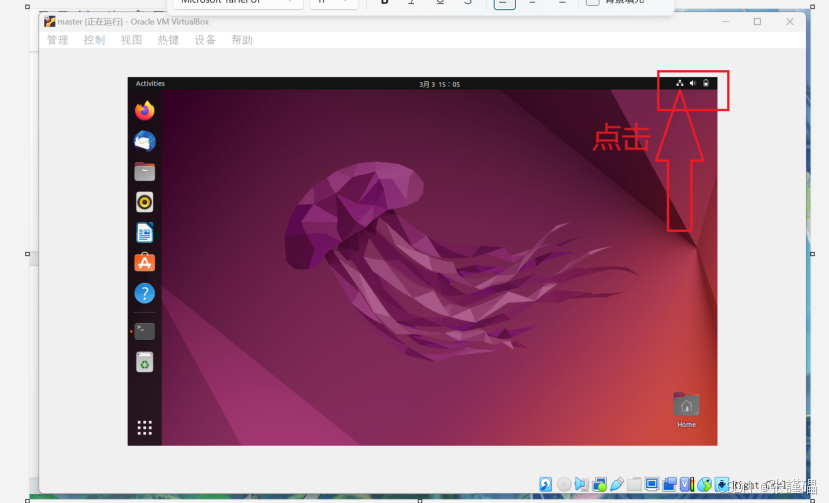Open the 帮助 menu in VirtualBox
Viewport: 829px width, 503px height.
(x=242, y=40)
